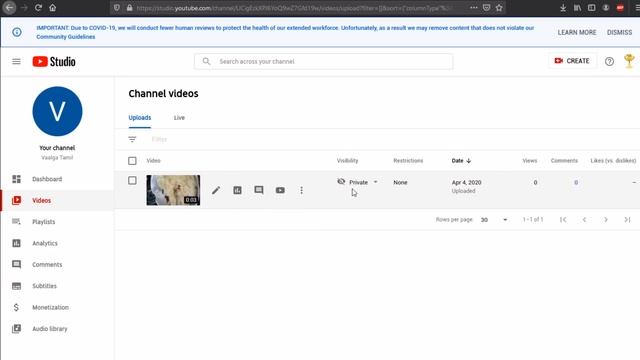The image size is (640, 360).
Task: Sort by Date column header
Action: tap(461, 160)
